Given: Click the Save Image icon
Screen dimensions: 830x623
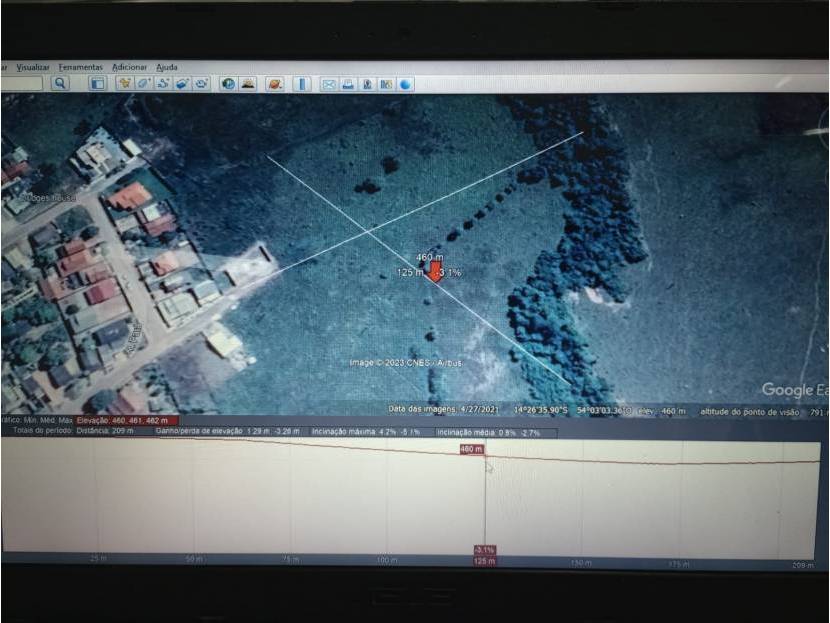Looking at the screenshot, I should point(367,84).
